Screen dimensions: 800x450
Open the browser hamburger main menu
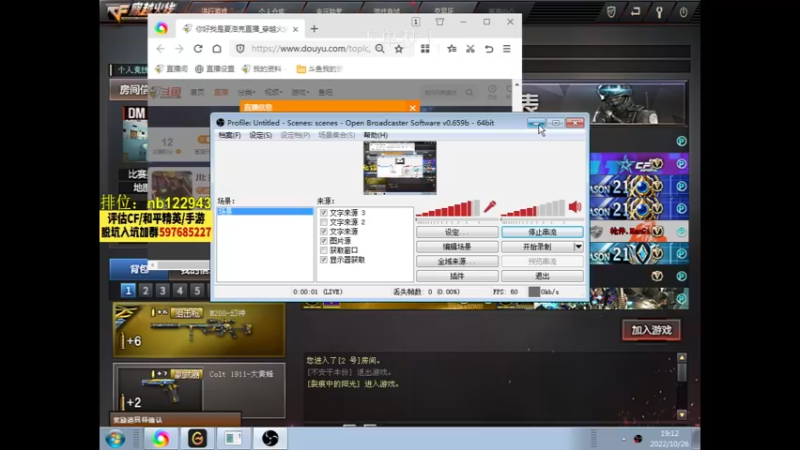507,49
